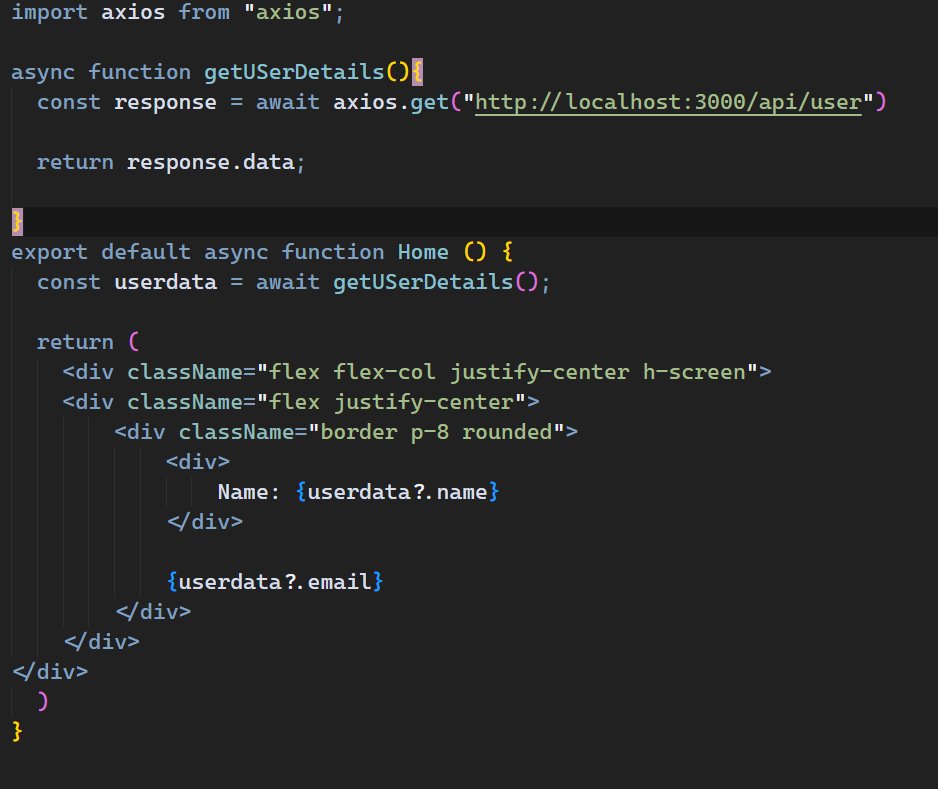Viewport: 938px width, 789px height.
Task: Click the 'flex justify-center' className string
Action: pos(391,402)
